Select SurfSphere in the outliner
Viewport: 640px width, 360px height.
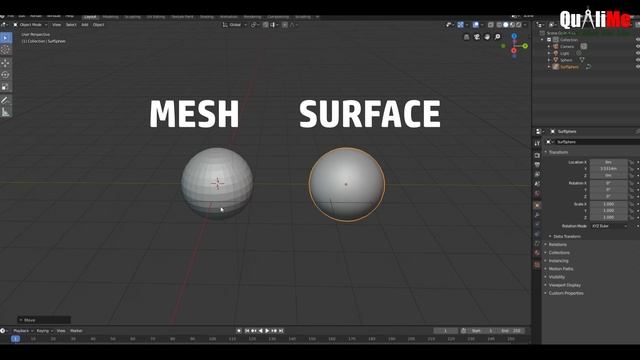[x=569, y=67]
